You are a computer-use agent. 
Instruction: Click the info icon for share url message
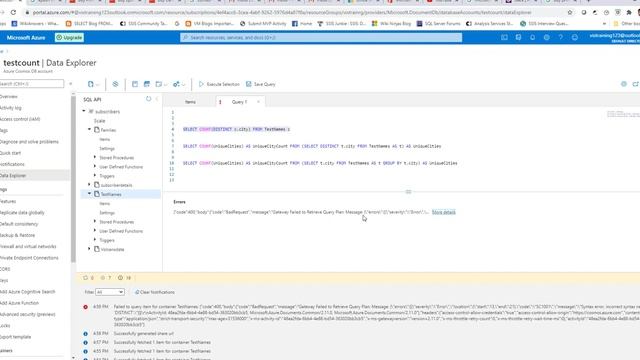tap(86, 333)
